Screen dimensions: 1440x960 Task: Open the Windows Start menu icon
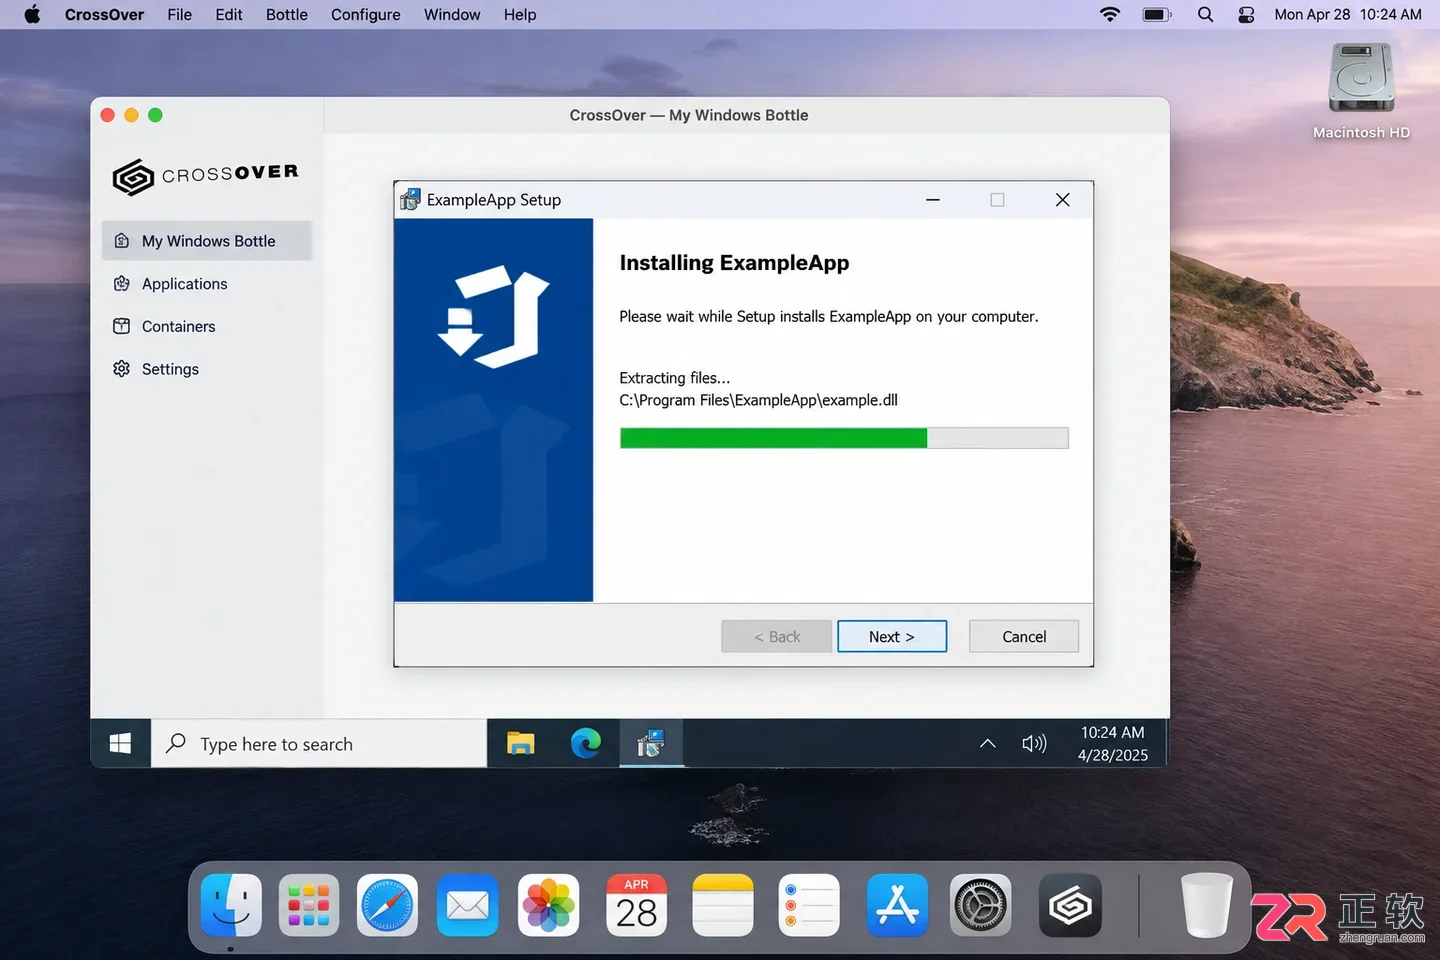(120, 744)
